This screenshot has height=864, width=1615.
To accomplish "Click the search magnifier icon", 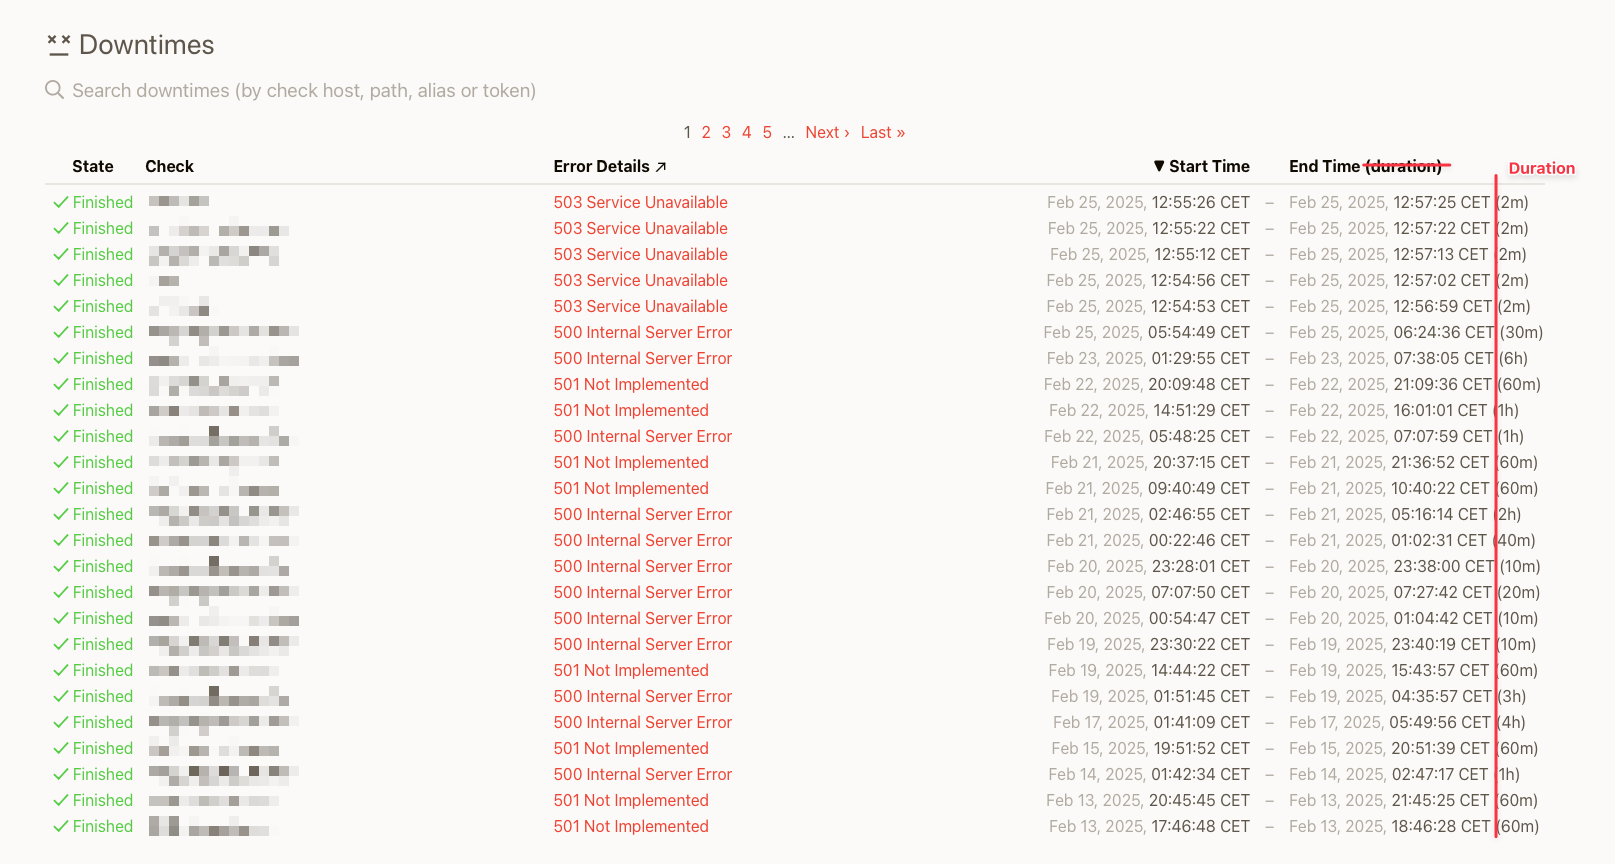I will tap(54, 90).
